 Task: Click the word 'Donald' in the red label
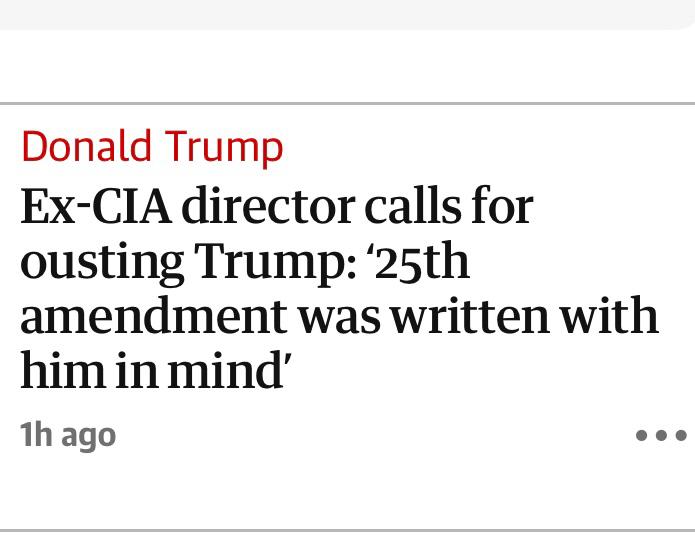pyautogui.click(x=86, y=146)
